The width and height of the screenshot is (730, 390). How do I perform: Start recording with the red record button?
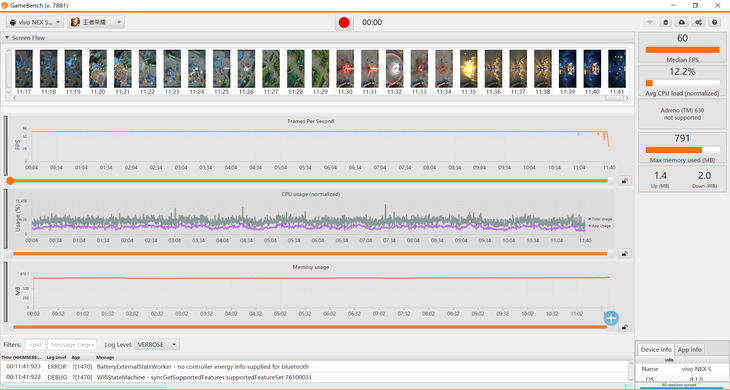coord(344,22)
